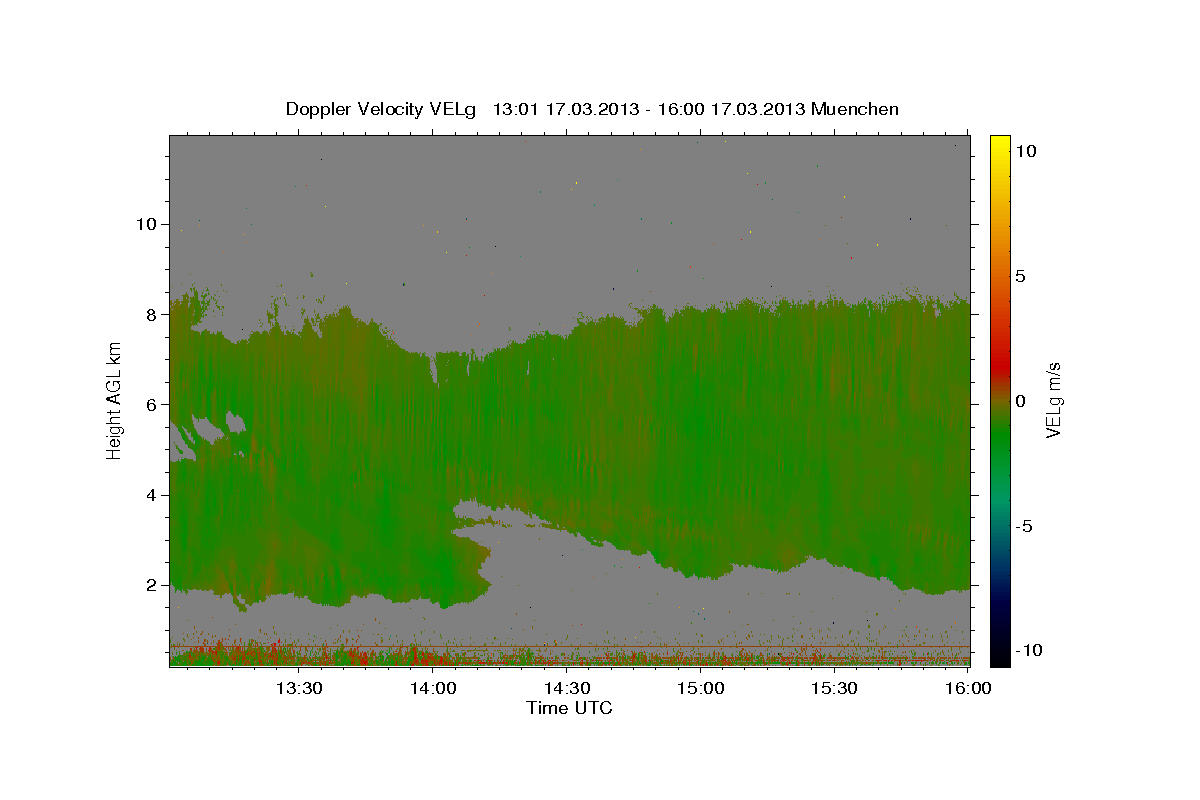Pick the yellow top of the colorbar

1000,141
